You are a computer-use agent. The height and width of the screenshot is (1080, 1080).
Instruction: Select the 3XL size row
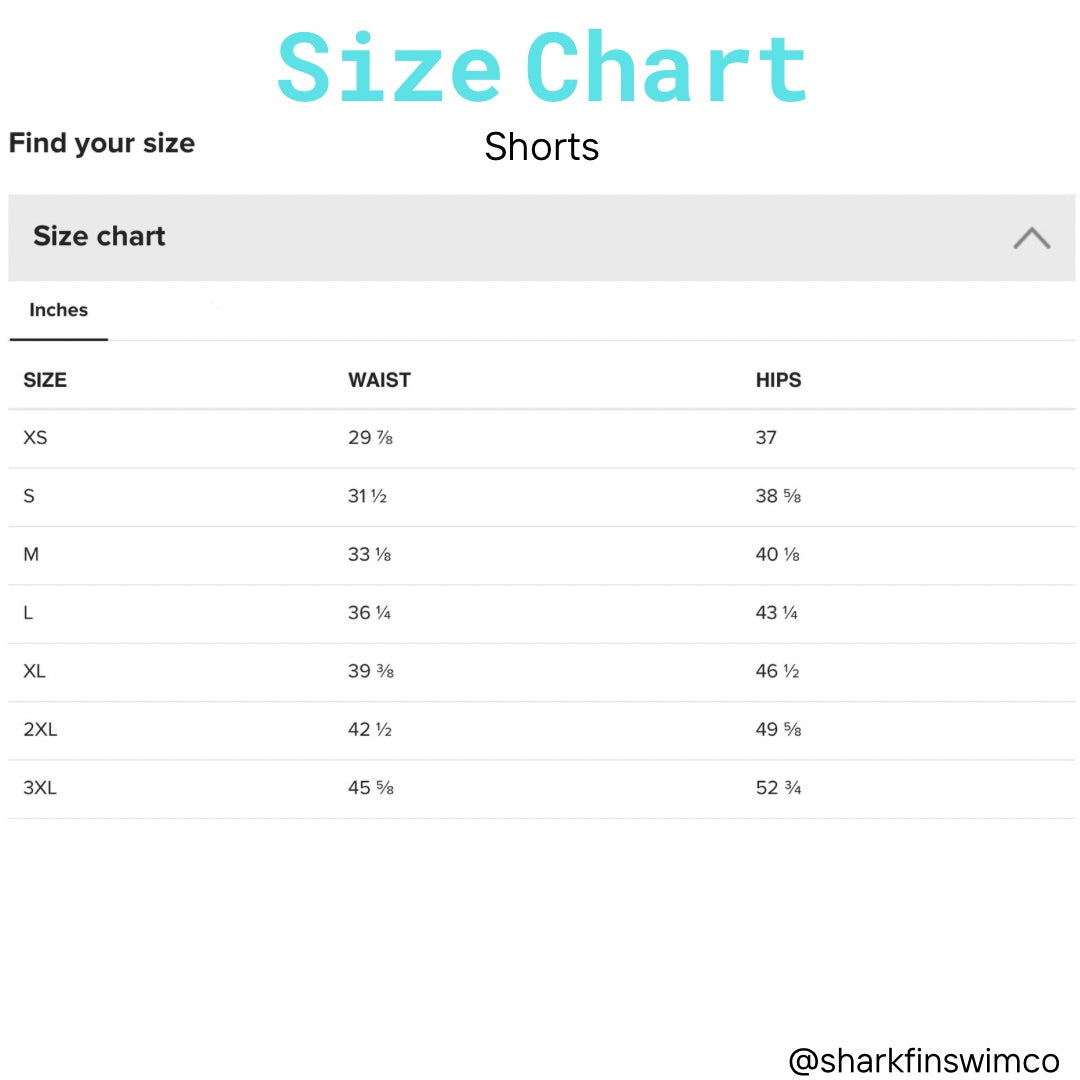[x=41, y=788]
